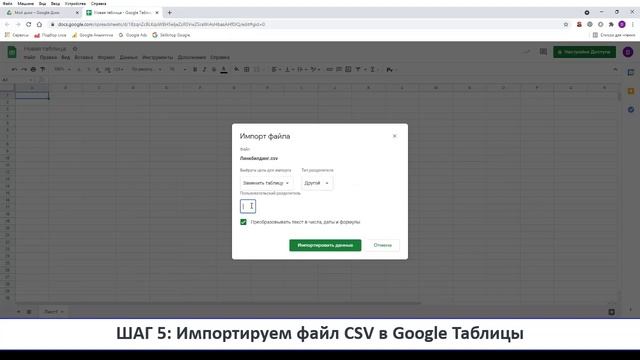Open the Borders tool in toolbar
The image size is (640, 360).
tap(247, 69)
